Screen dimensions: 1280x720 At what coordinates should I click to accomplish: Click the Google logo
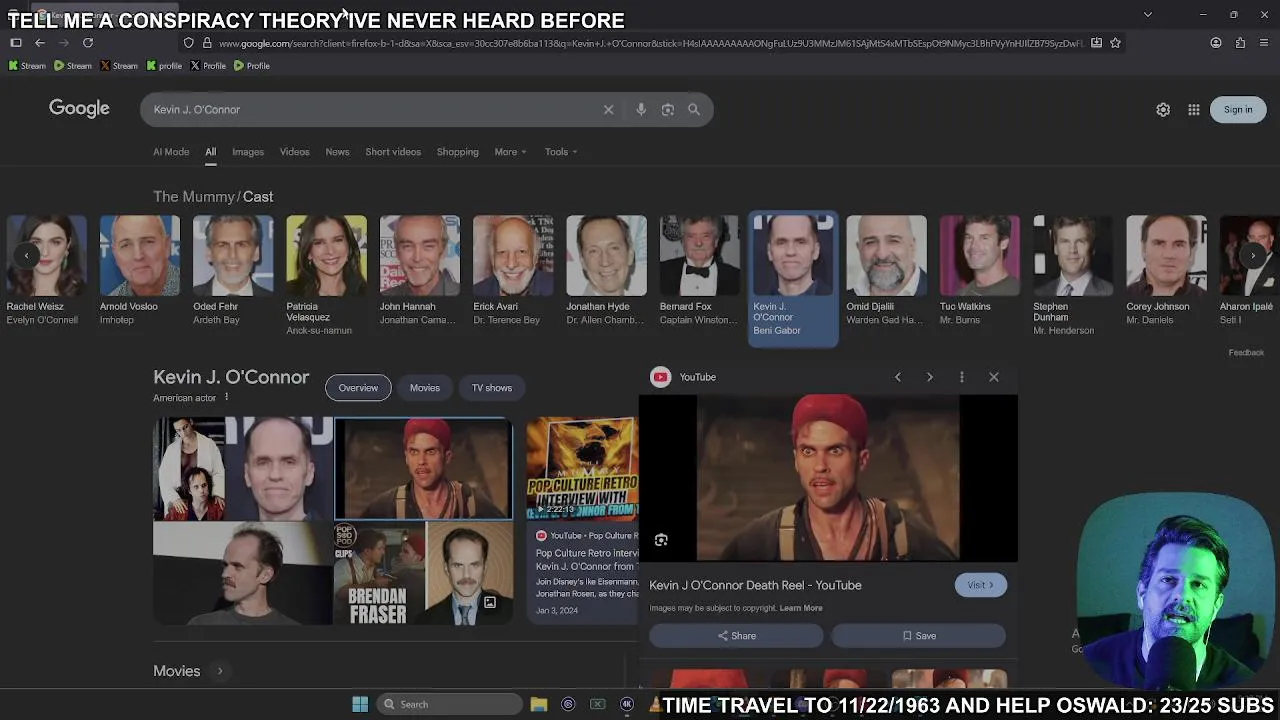click(x=79, y=109)
